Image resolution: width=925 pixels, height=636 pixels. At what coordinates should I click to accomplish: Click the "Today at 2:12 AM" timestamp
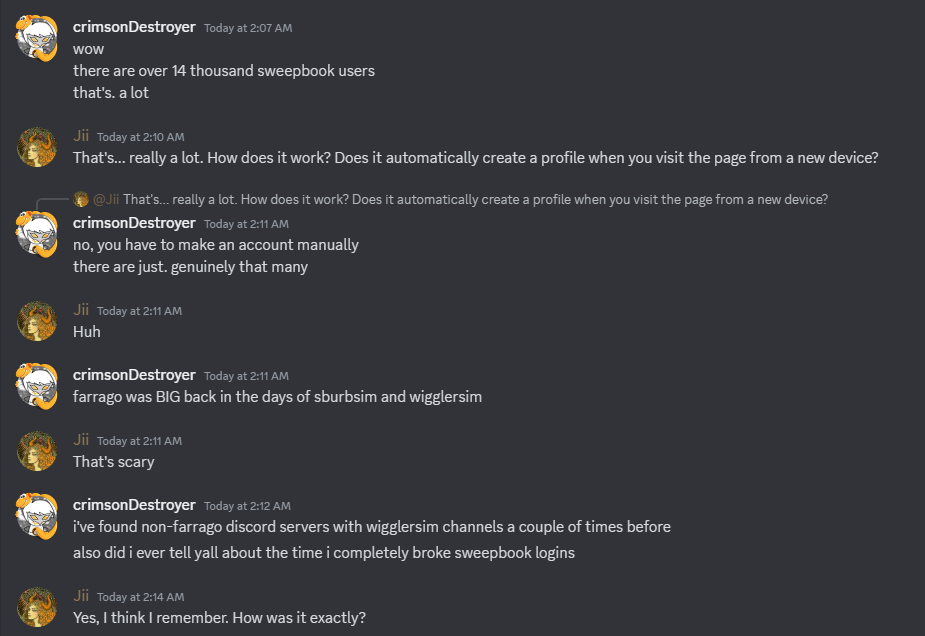click(247, 506)
